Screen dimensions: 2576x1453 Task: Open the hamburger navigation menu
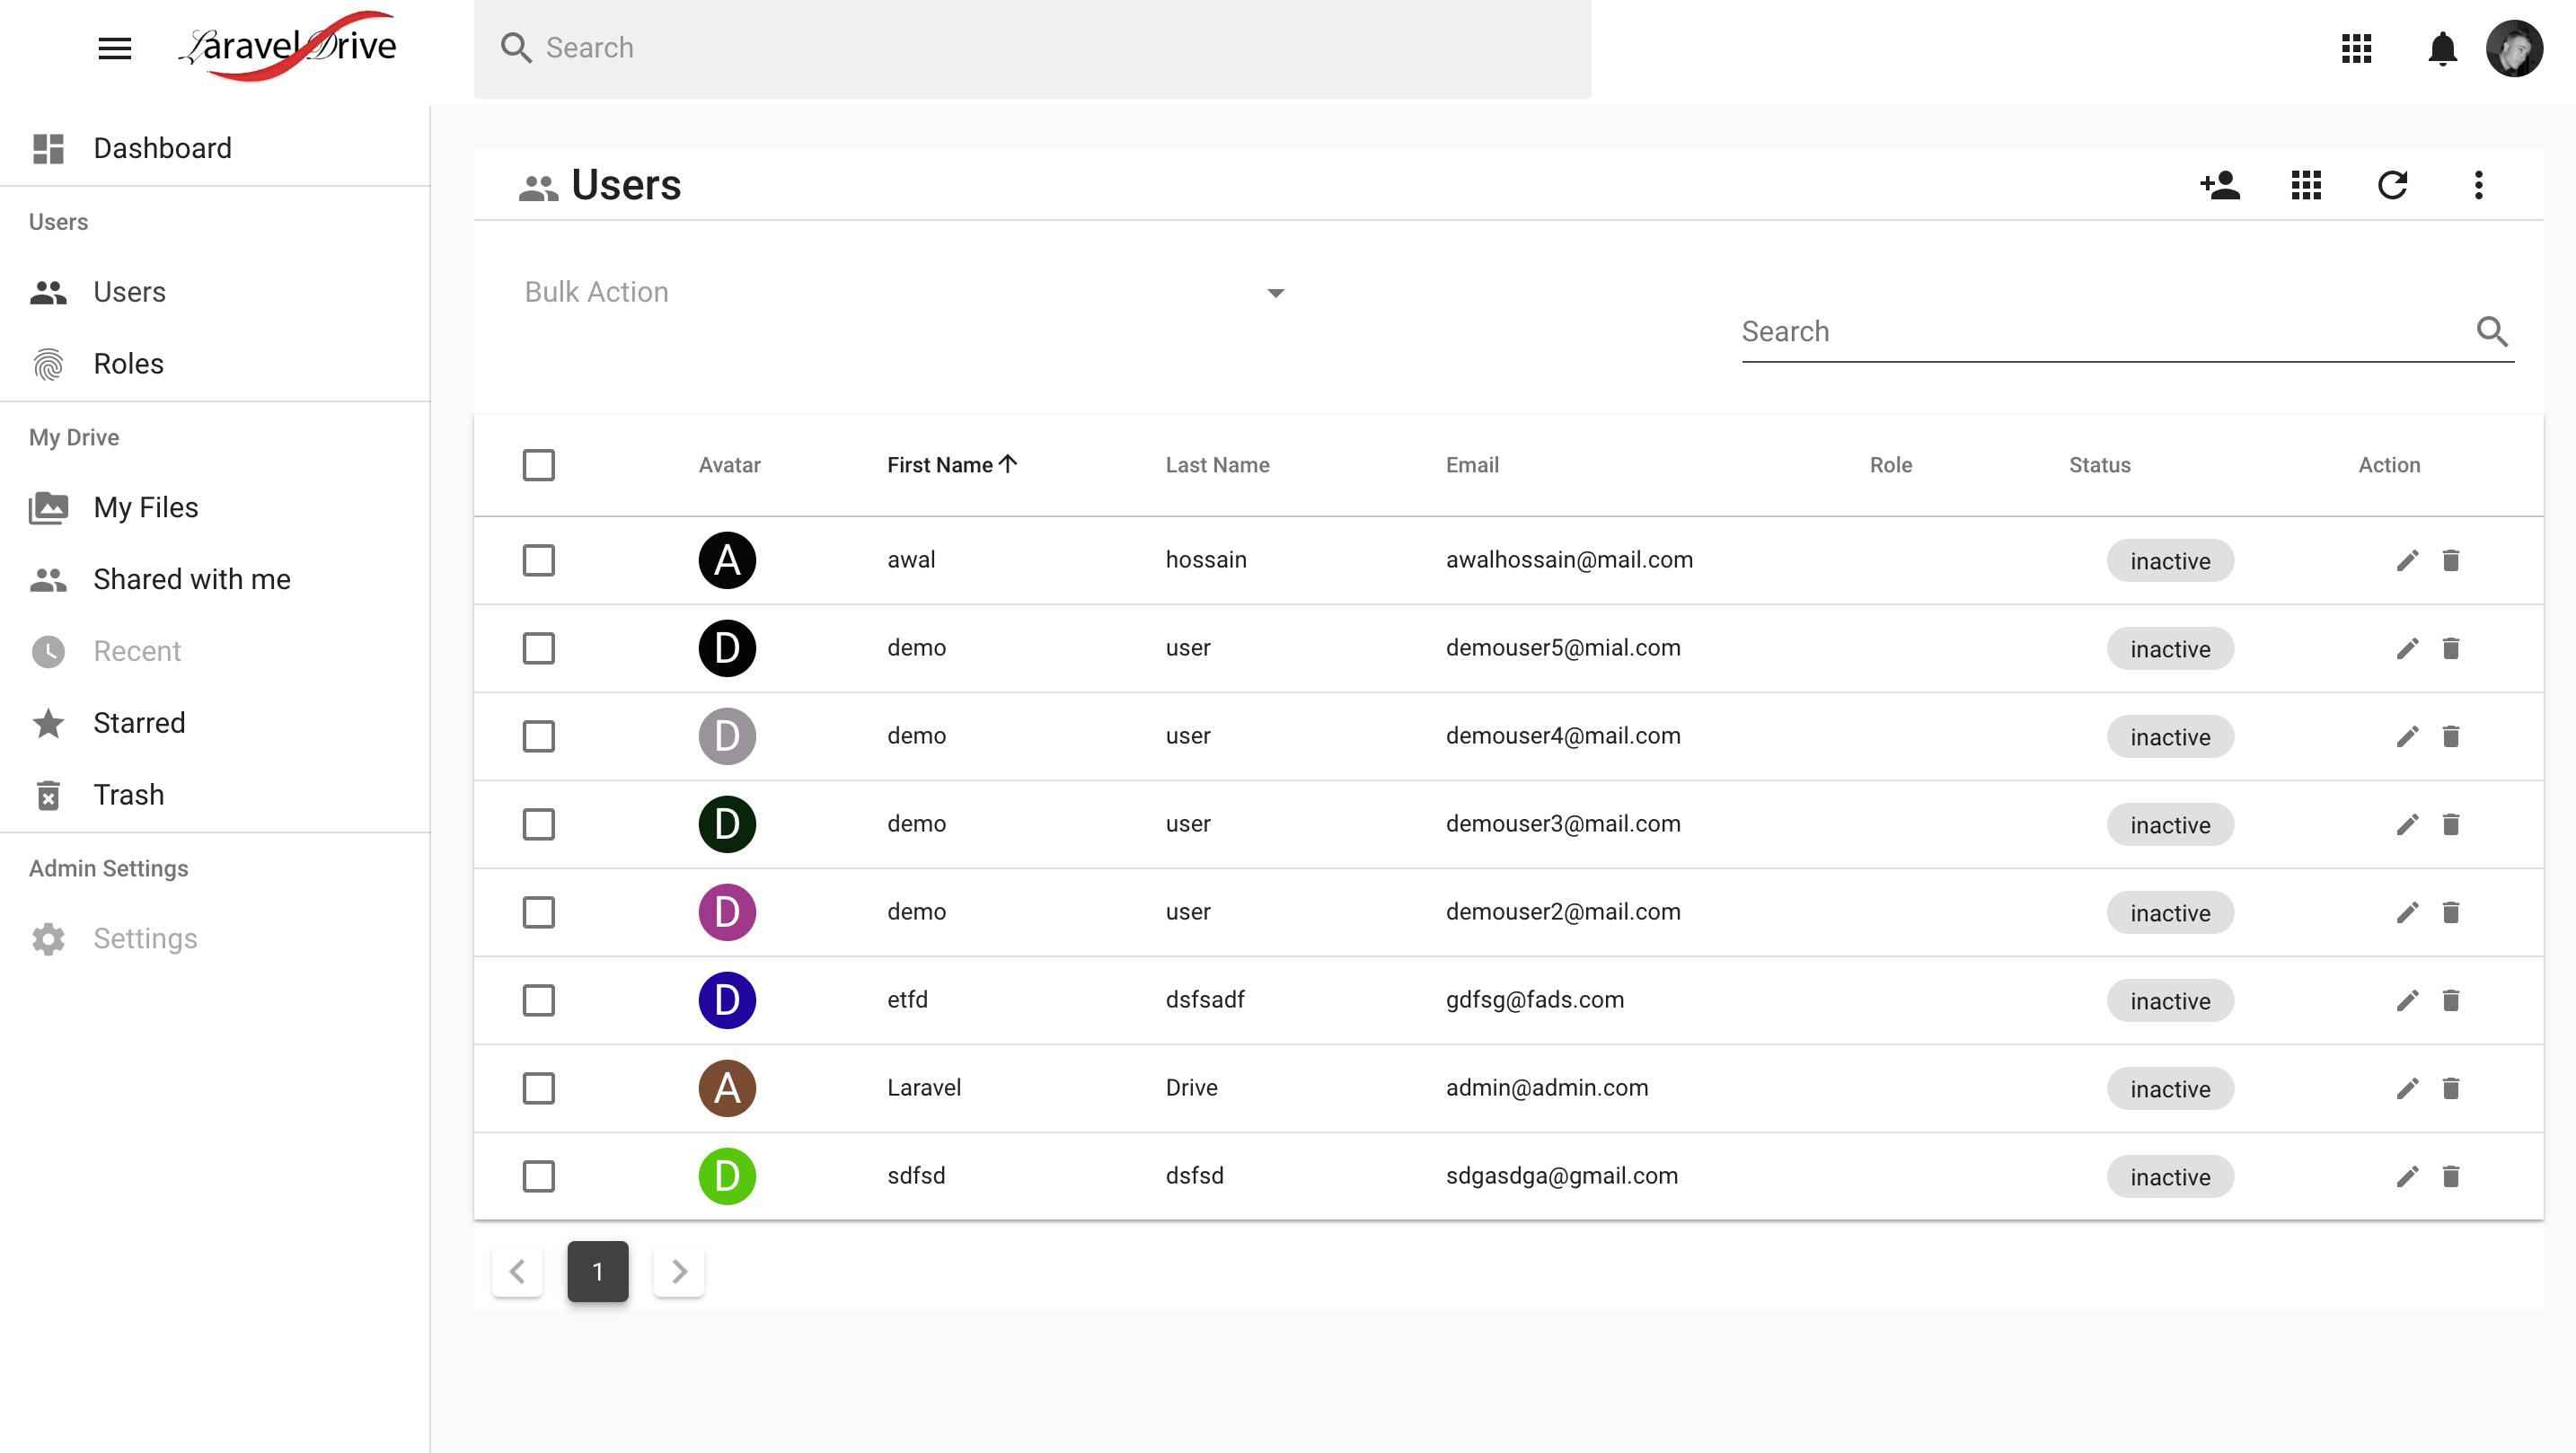point(115,48)
